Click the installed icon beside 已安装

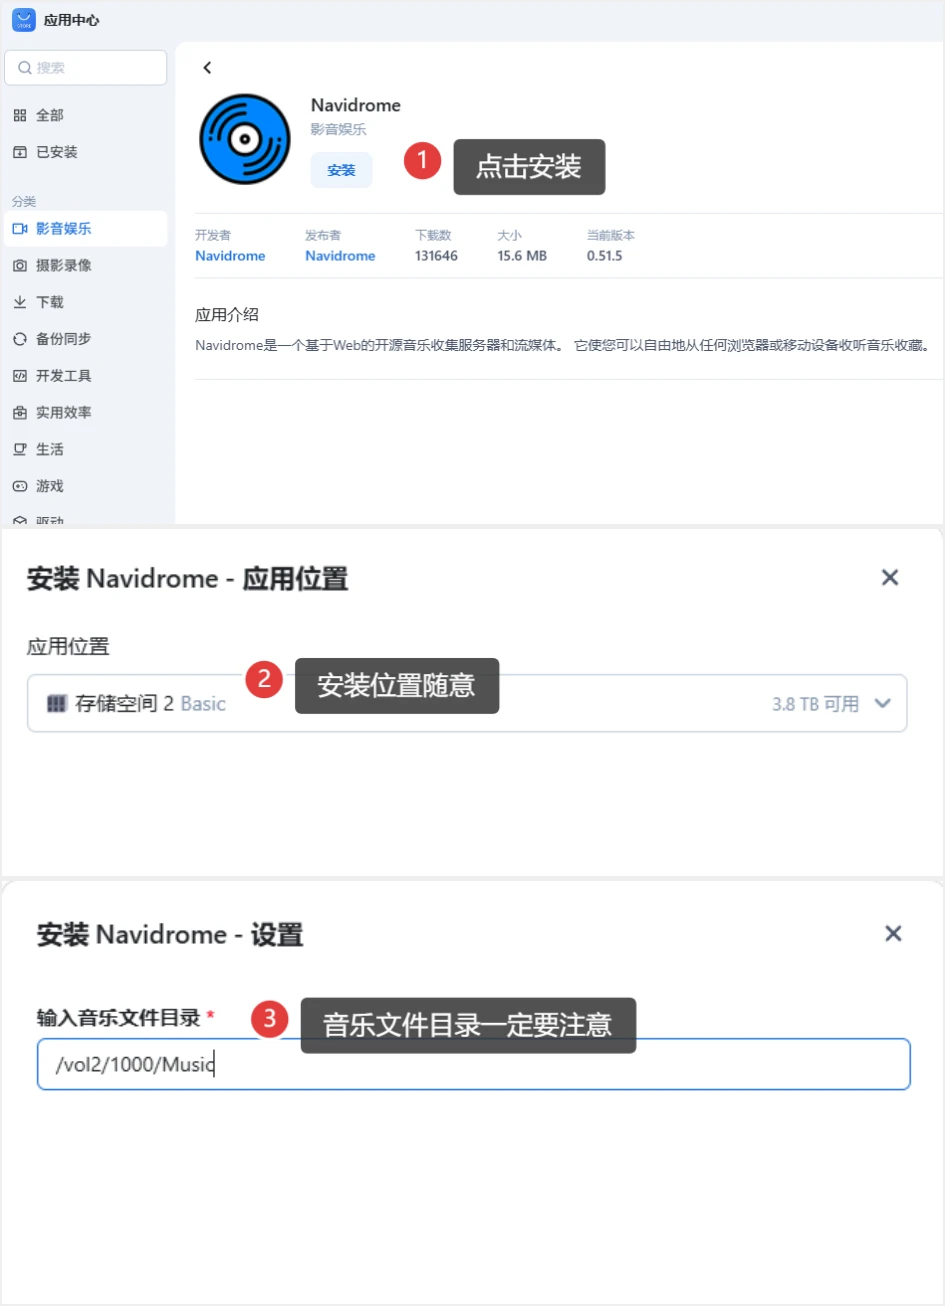[x=20, y=152]
